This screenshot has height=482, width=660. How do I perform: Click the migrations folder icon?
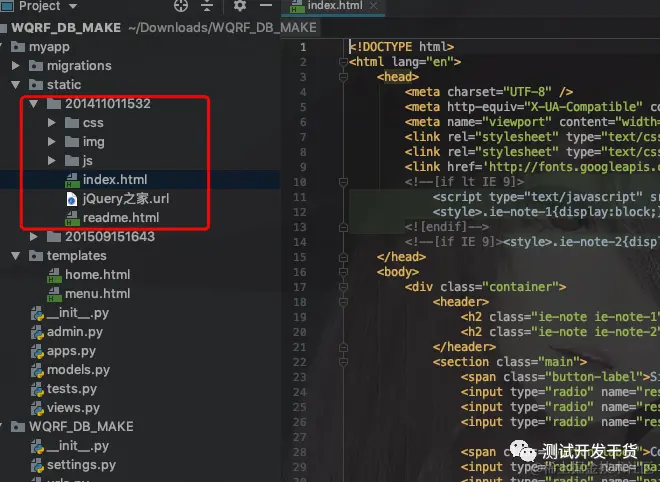pyautogui.click(x=36, y=66)
